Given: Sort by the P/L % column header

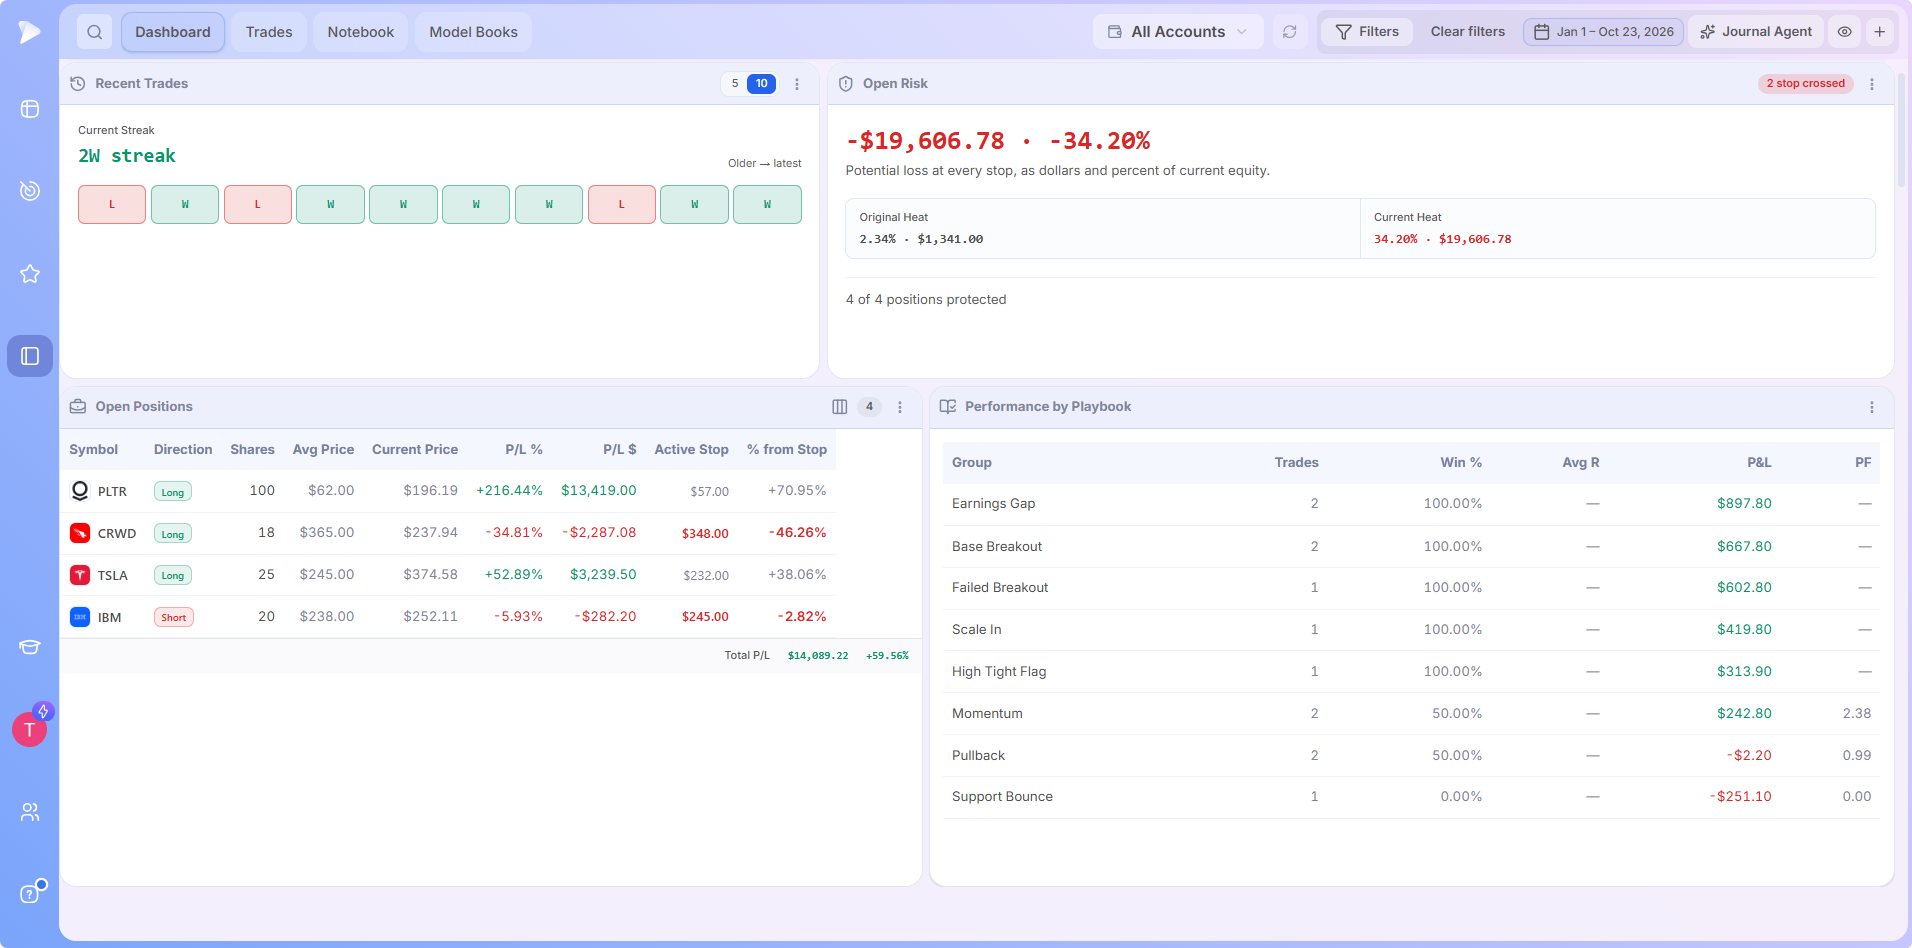Looking at the screenshot, I should pos(524,450).
